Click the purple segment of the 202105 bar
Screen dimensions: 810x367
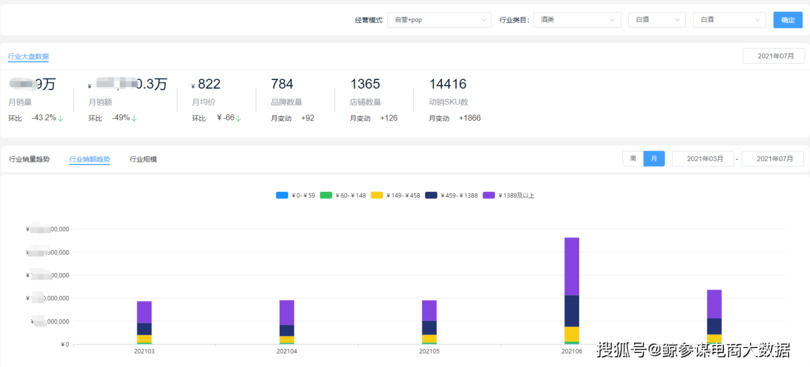click(x=429, y=311)
